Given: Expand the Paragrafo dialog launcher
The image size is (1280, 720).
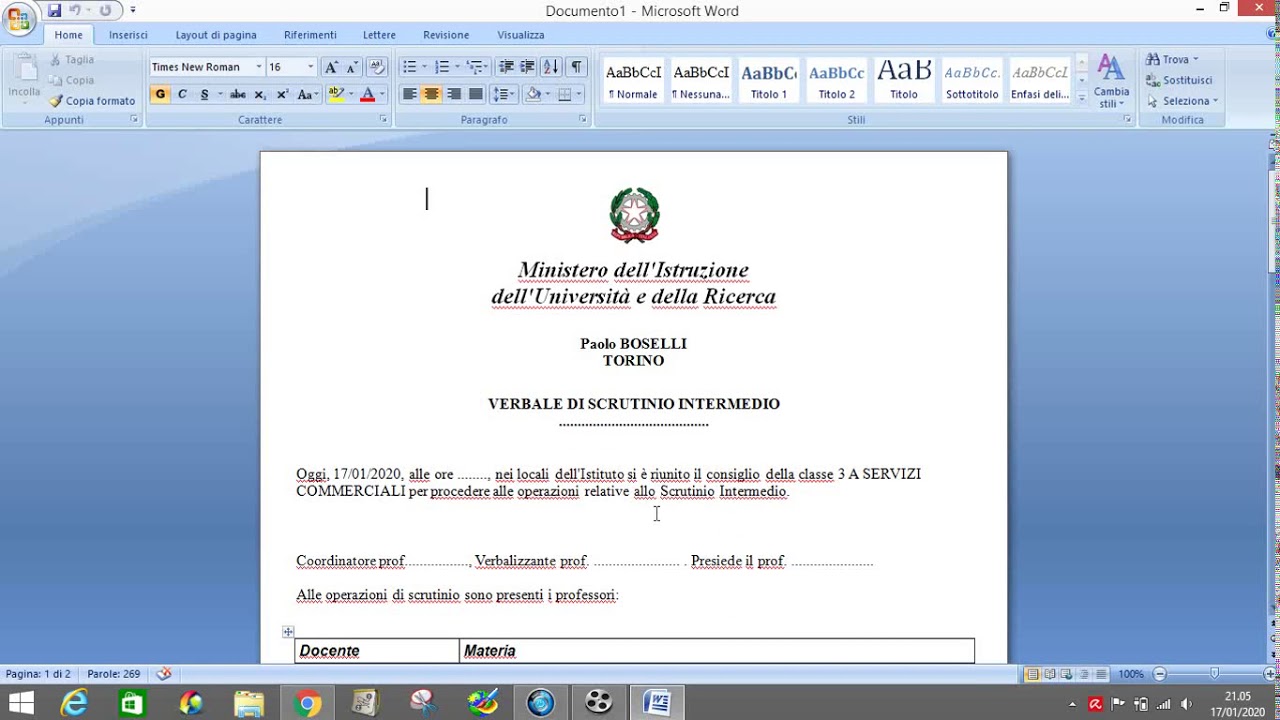Looking at the screenshot, I should coord(583,119).
